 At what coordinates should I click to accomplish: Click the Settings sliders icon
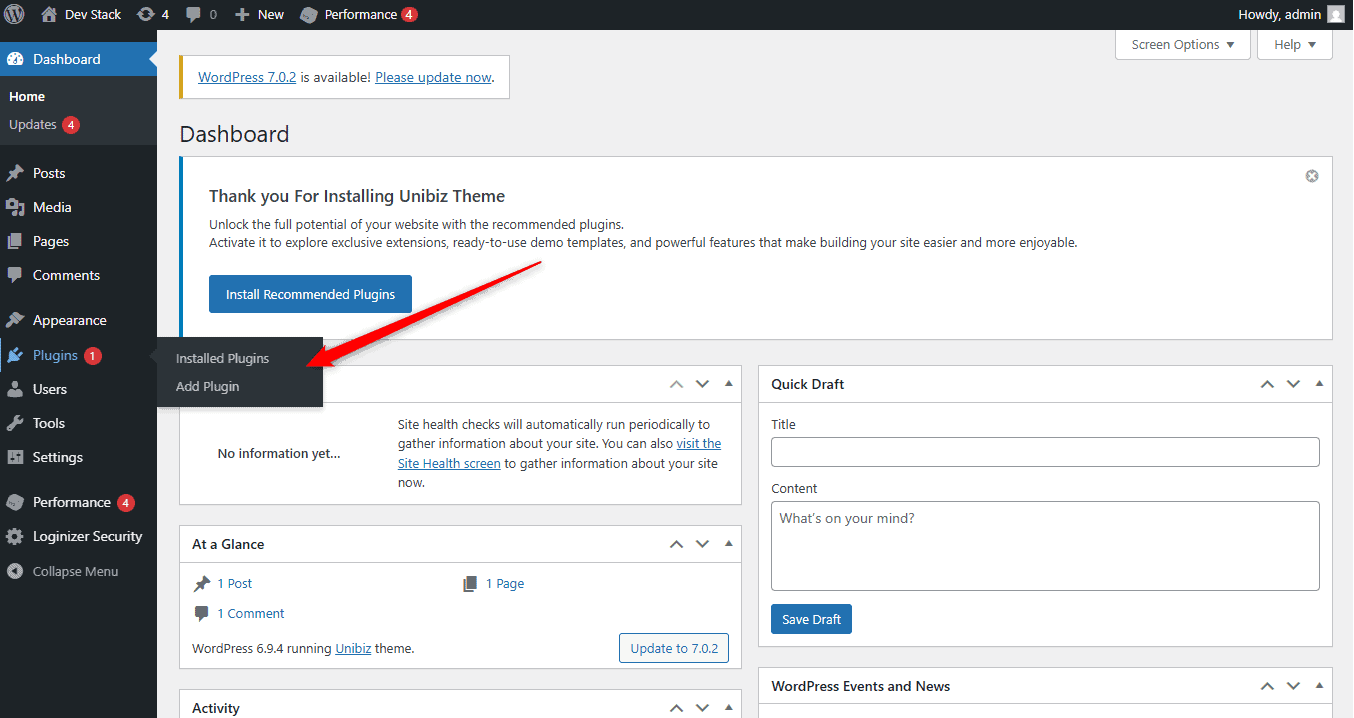(x=15, y=457)
